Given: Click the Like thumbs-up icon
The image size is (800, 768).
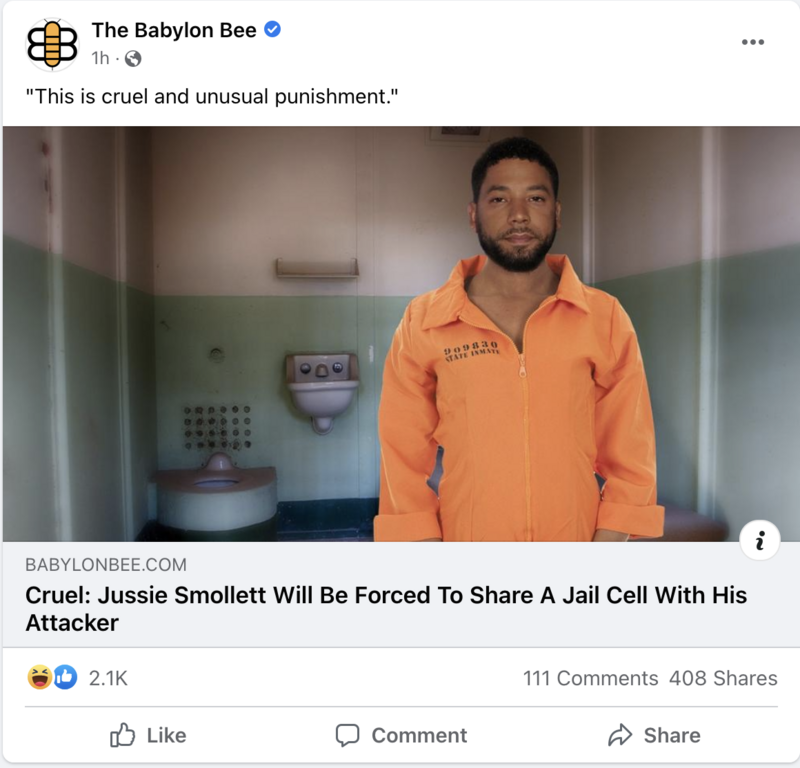Looking at the screenshot, I should pos(122,735).
